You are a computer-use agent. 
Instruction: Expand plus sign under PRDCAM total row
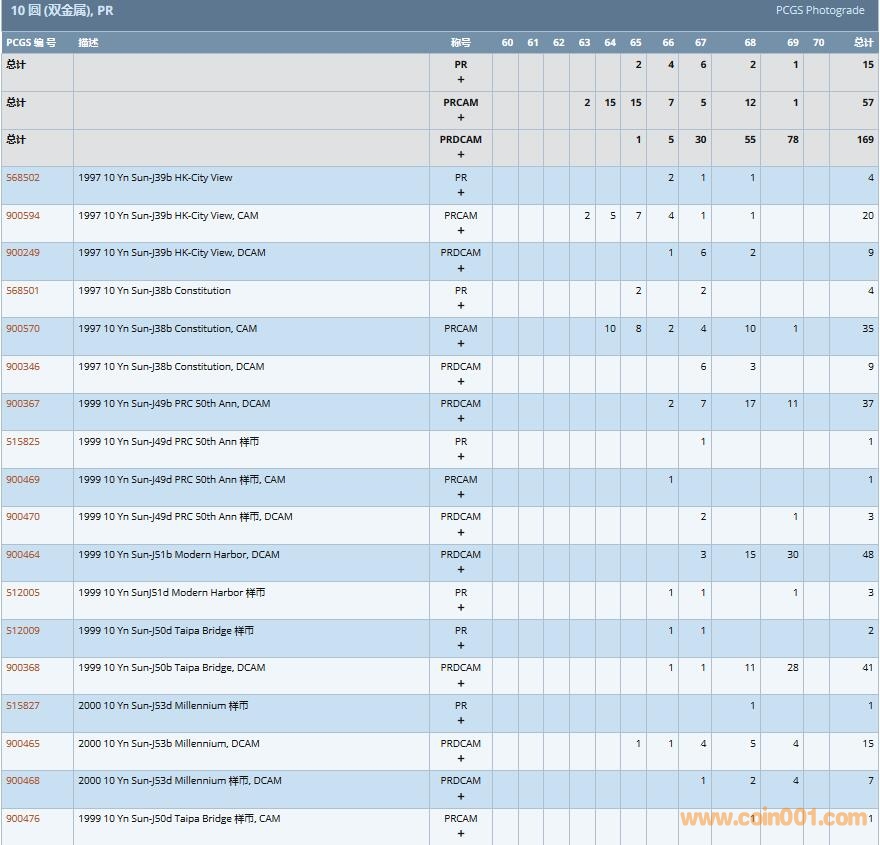461,155
